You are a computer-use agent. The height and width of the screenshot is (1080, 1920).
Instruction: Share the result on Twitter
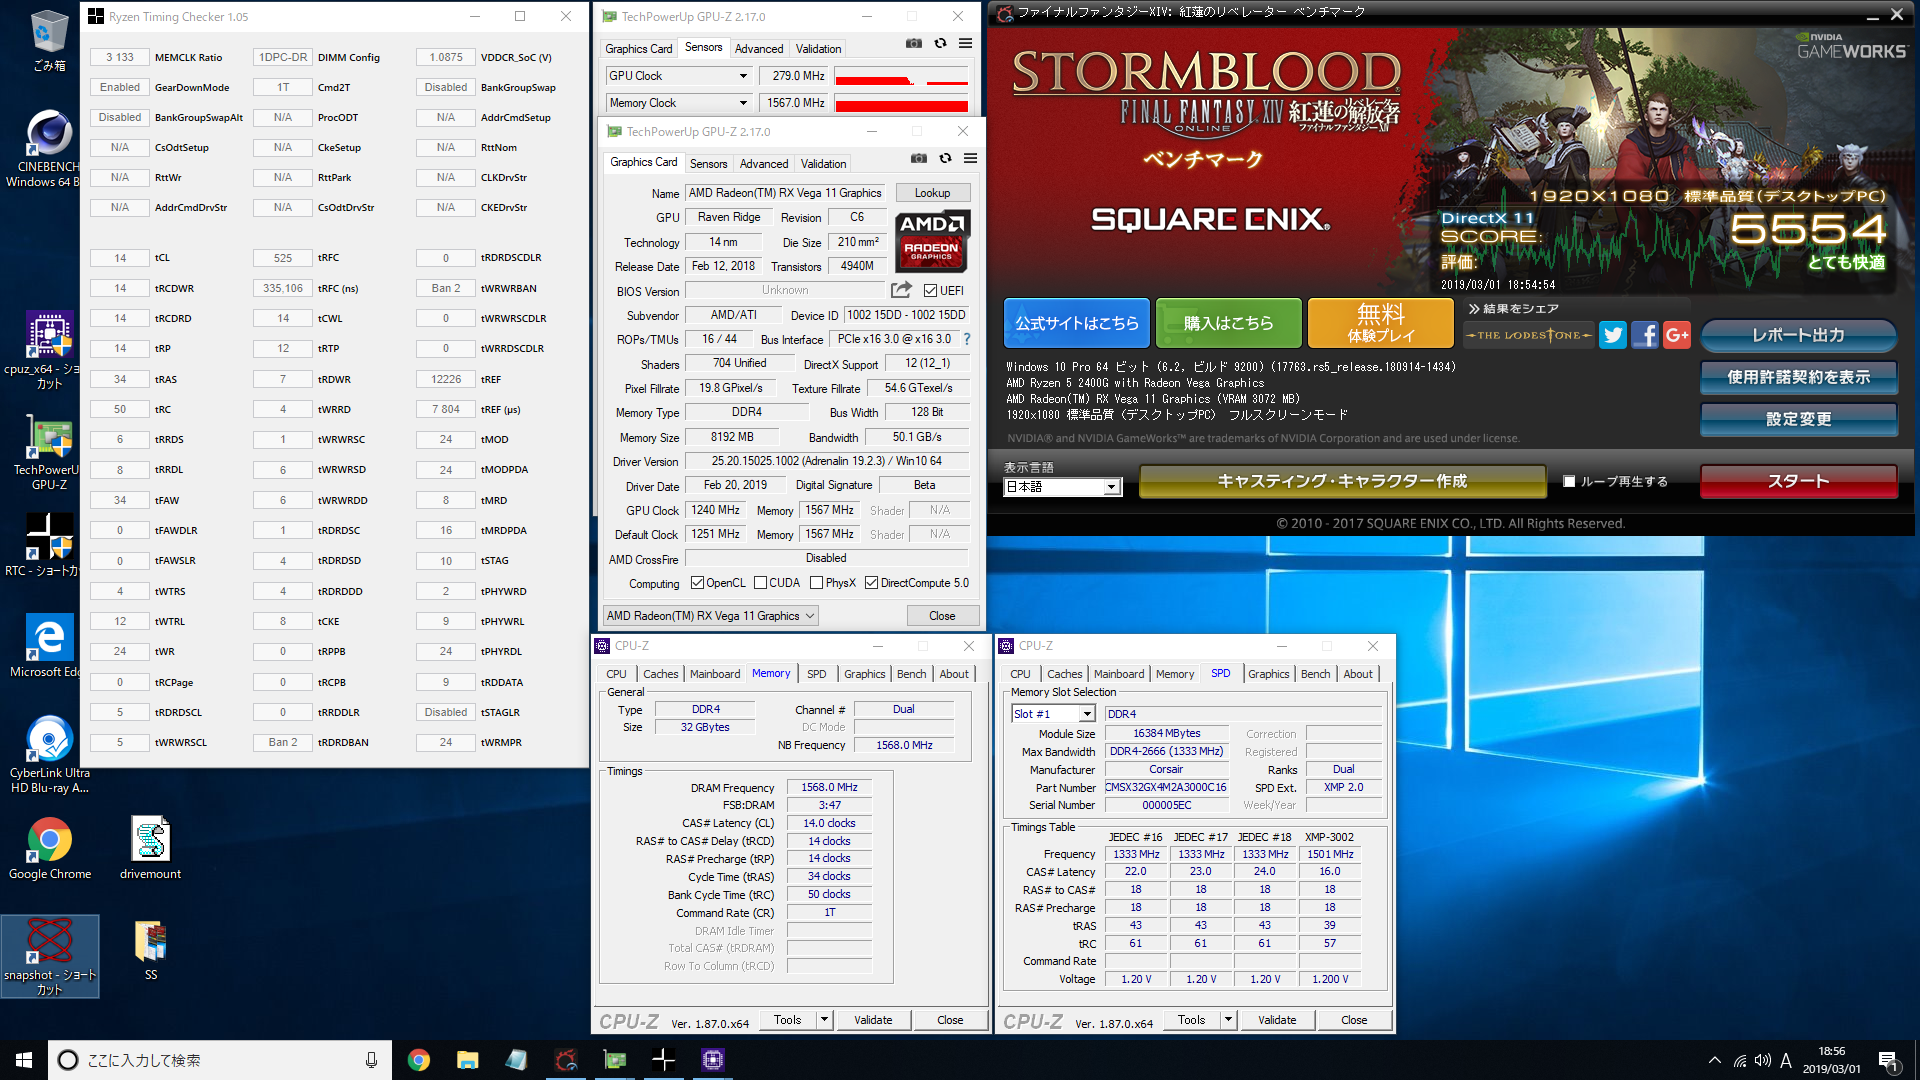coord(1612,335)
